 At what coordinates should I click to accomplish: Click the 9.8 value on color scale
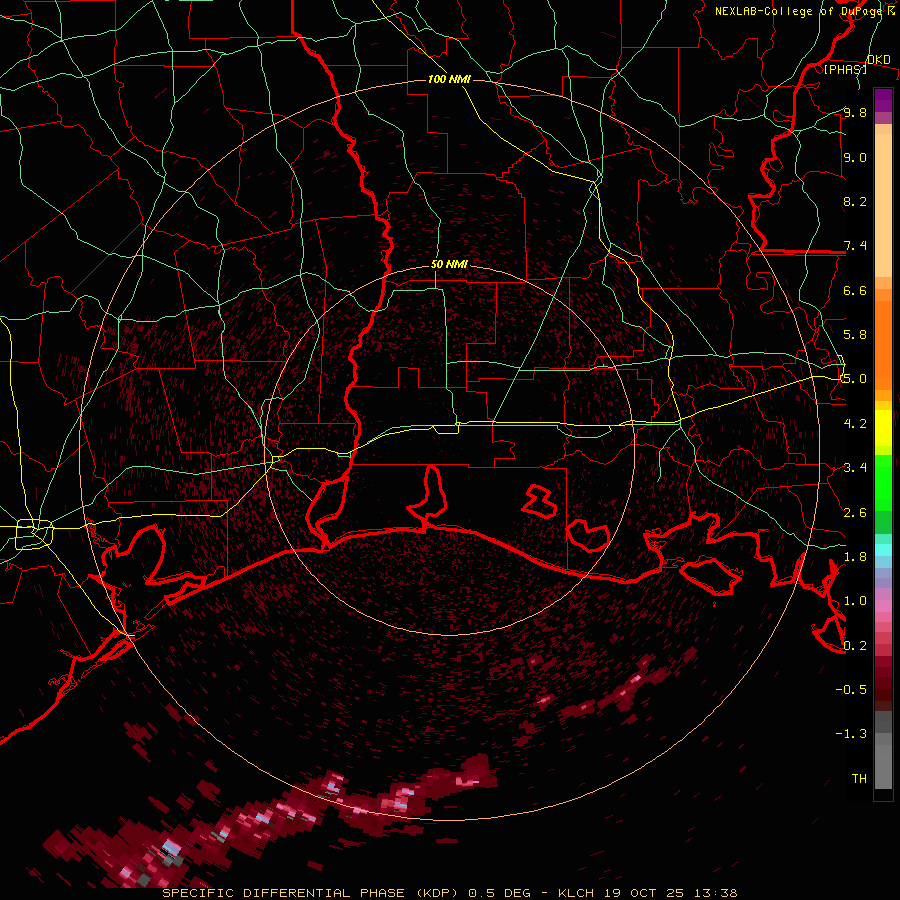(x=855, y=112)
